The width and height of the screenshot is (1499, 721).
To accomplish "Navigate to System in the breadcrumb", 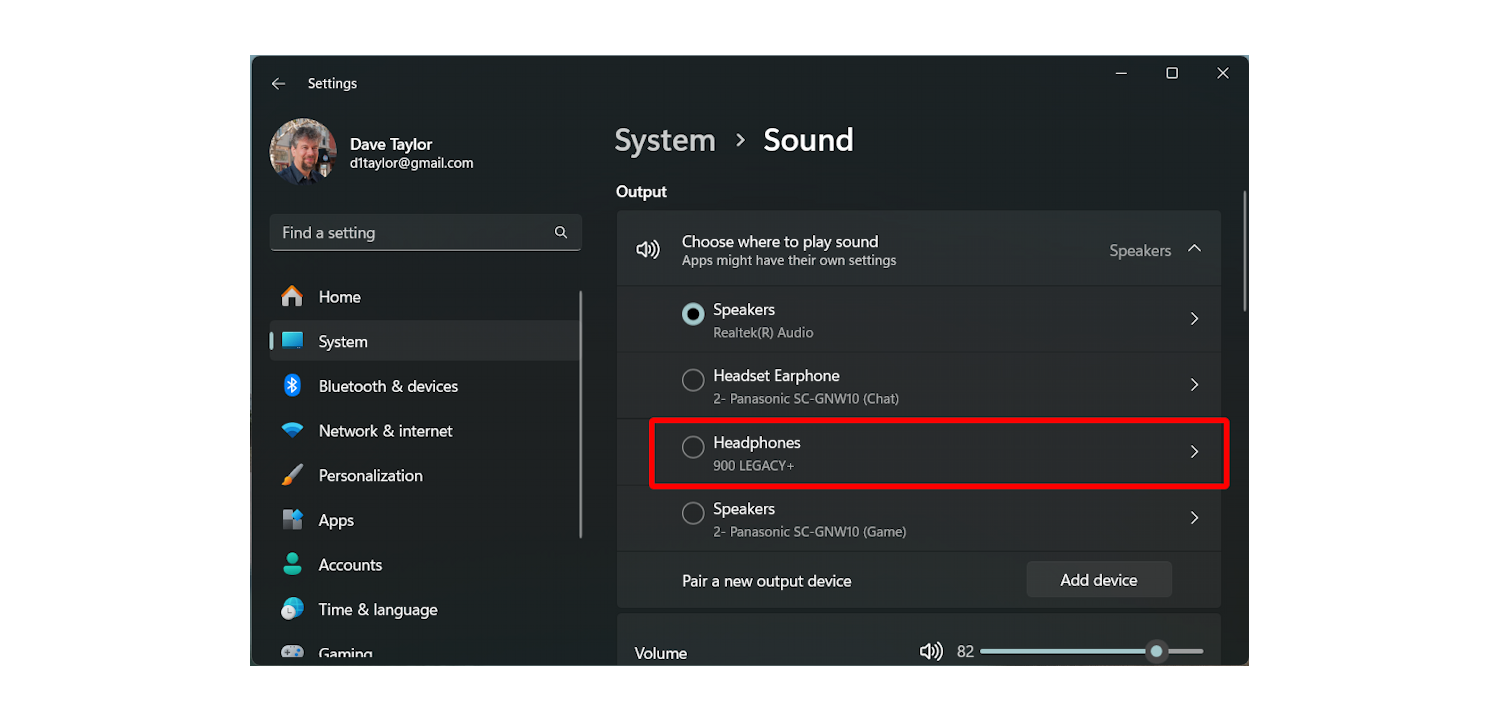I will click(x=664, y=140).
